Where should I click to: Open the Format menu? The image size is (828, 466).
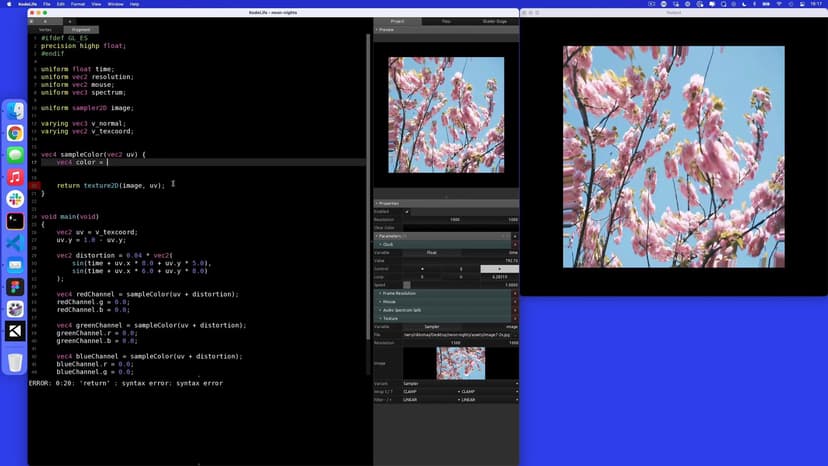pos(79,4)
